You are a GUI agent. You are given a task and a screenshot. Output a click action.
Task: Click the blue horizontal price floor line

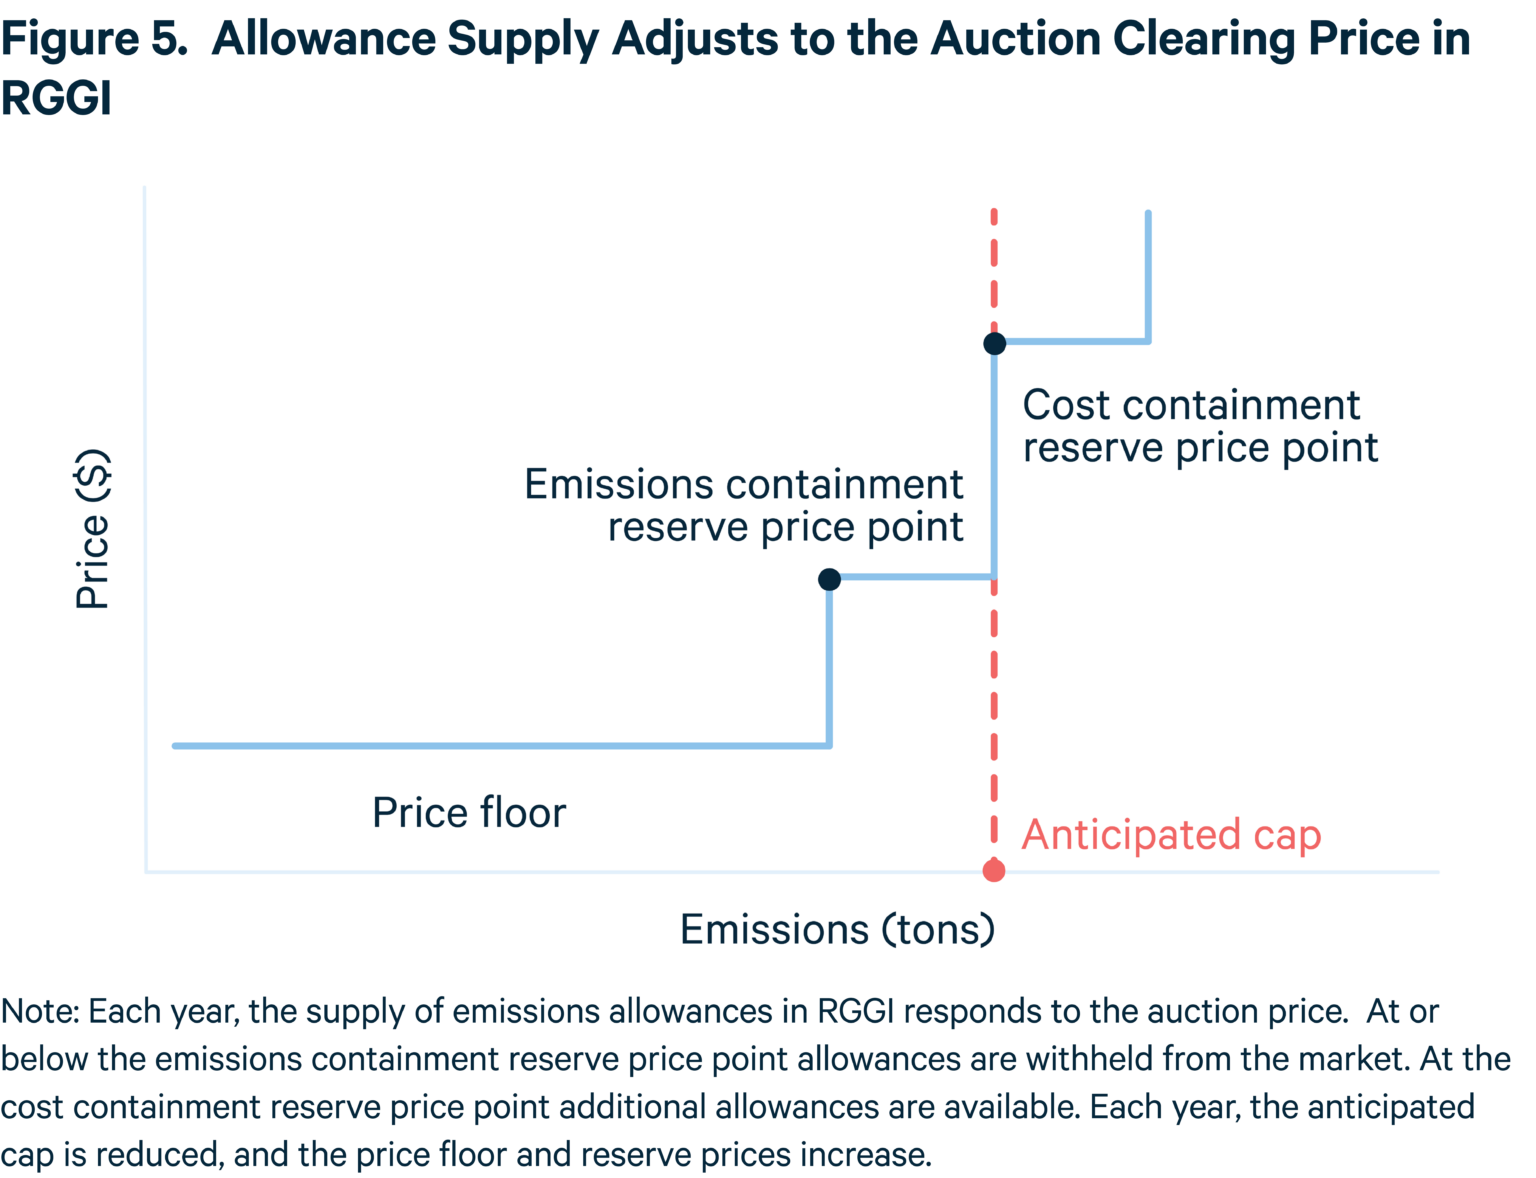500,745
